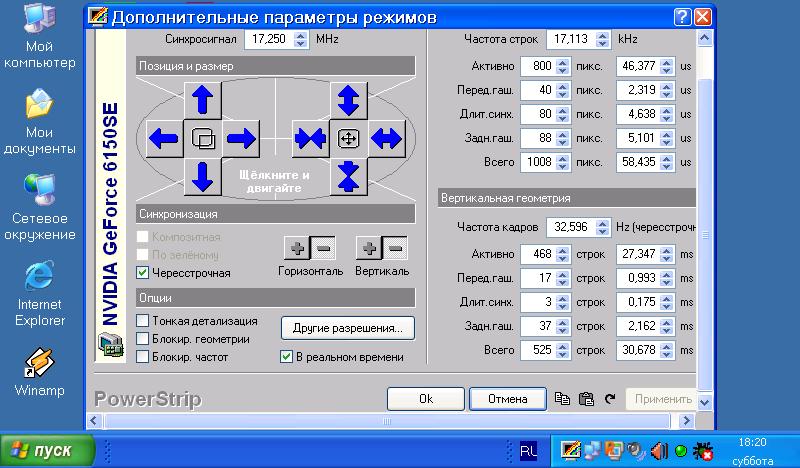
Task: Click the undo/reset arrow icon
Action: click(x=610, y=399)
